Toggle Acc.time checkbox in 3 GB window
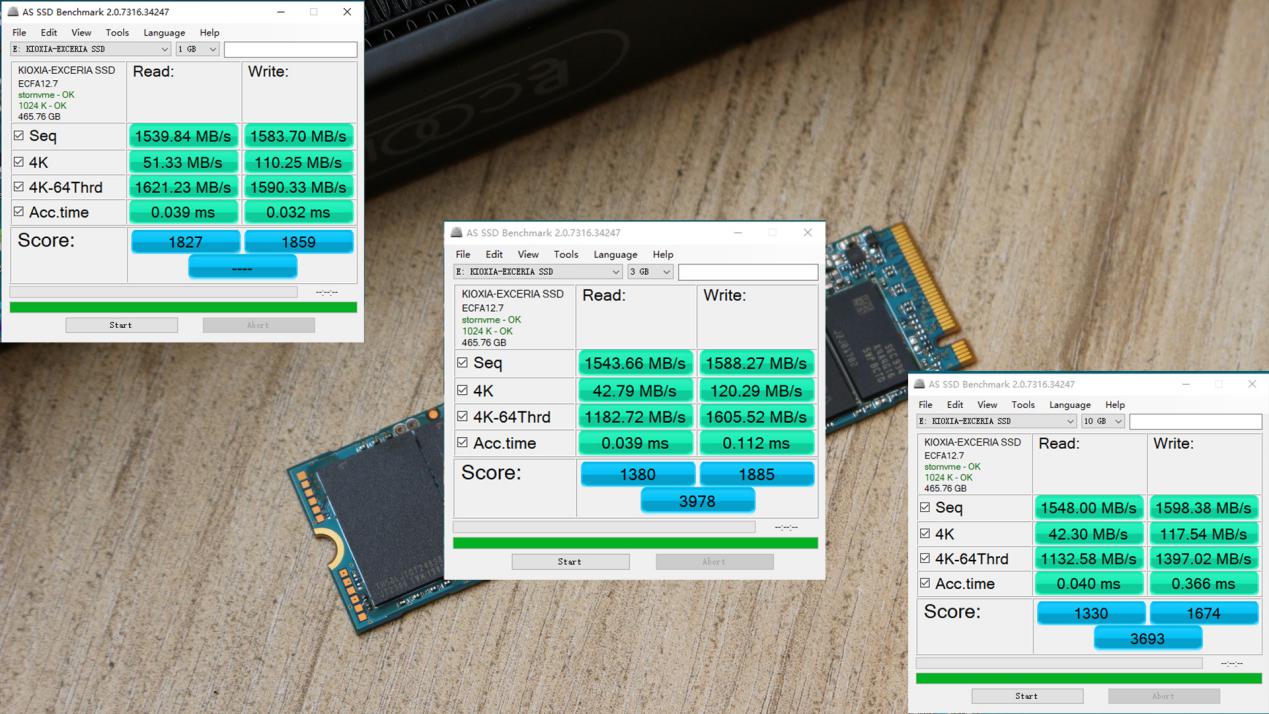 click(462, 443)
